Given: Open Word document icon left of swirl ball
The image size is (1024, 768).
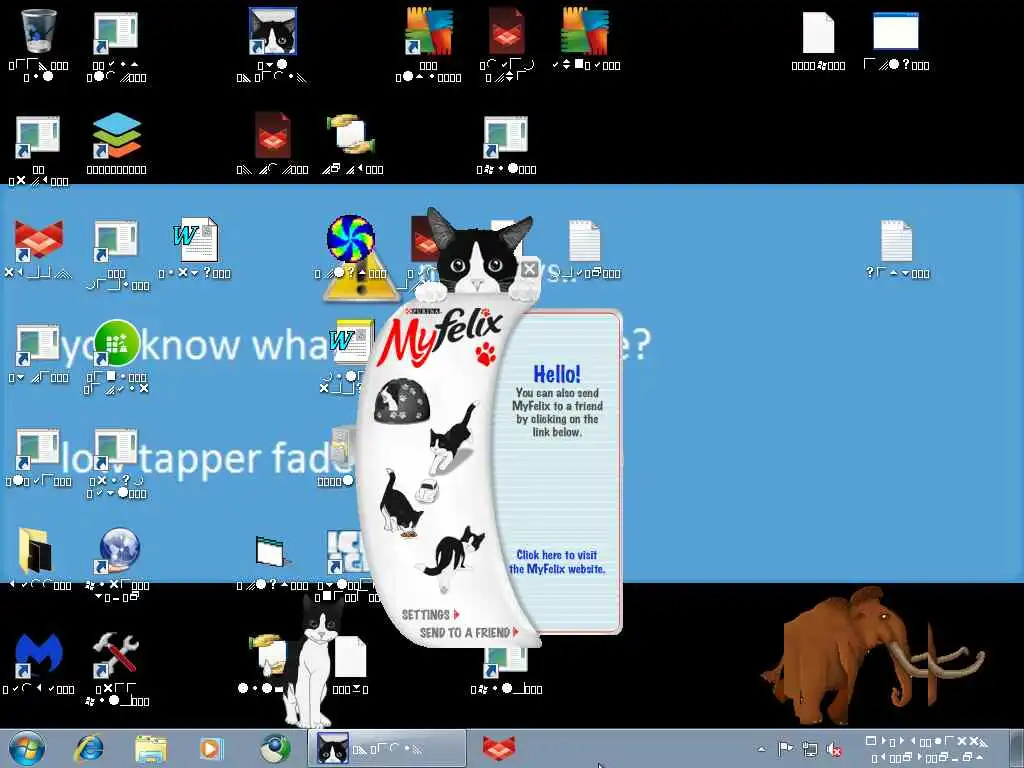Looking at the screenshot, I should click(x=195, y=240).
